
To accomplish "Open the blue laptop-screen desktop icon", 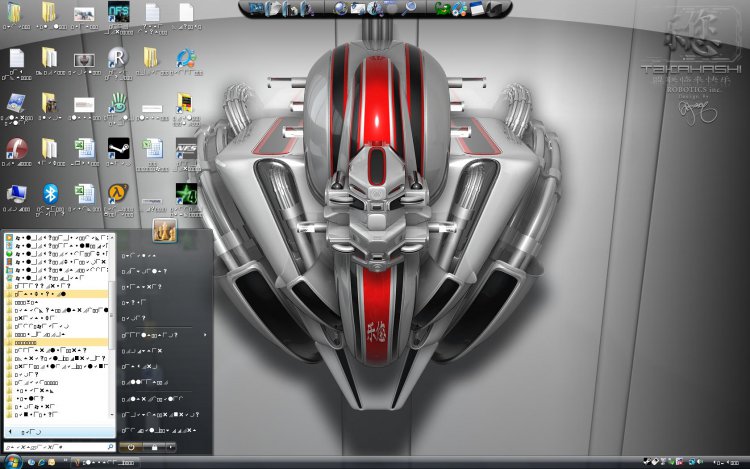I will point(16,103).
